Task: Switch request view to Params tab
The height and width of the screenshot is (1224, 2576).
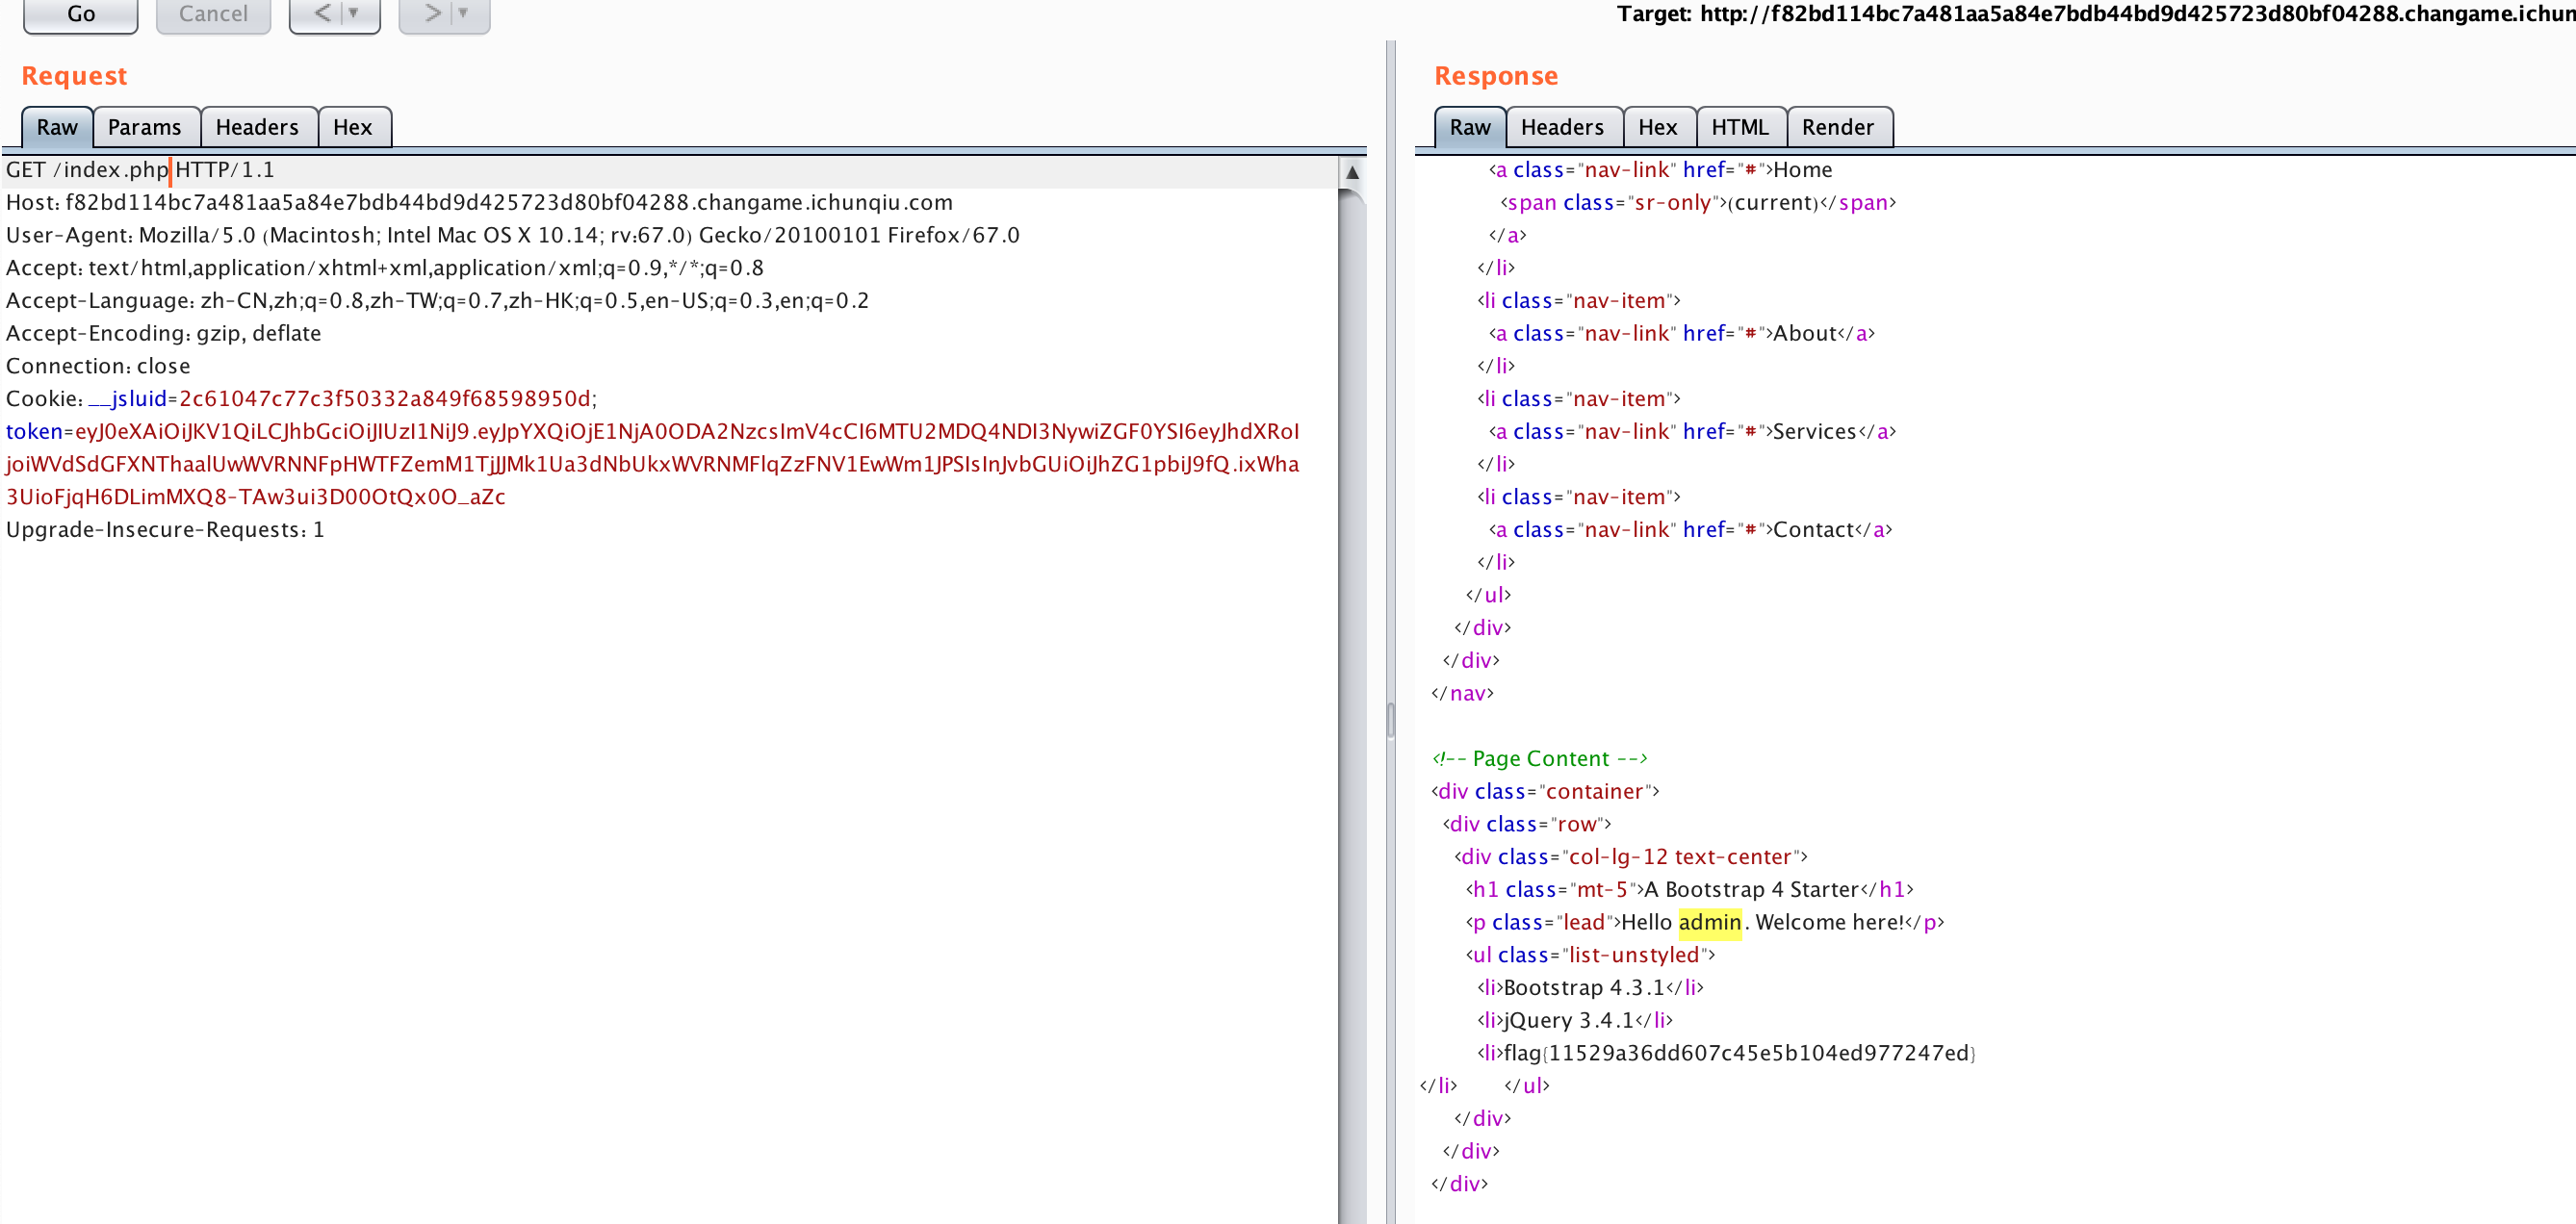Action: 145,128
